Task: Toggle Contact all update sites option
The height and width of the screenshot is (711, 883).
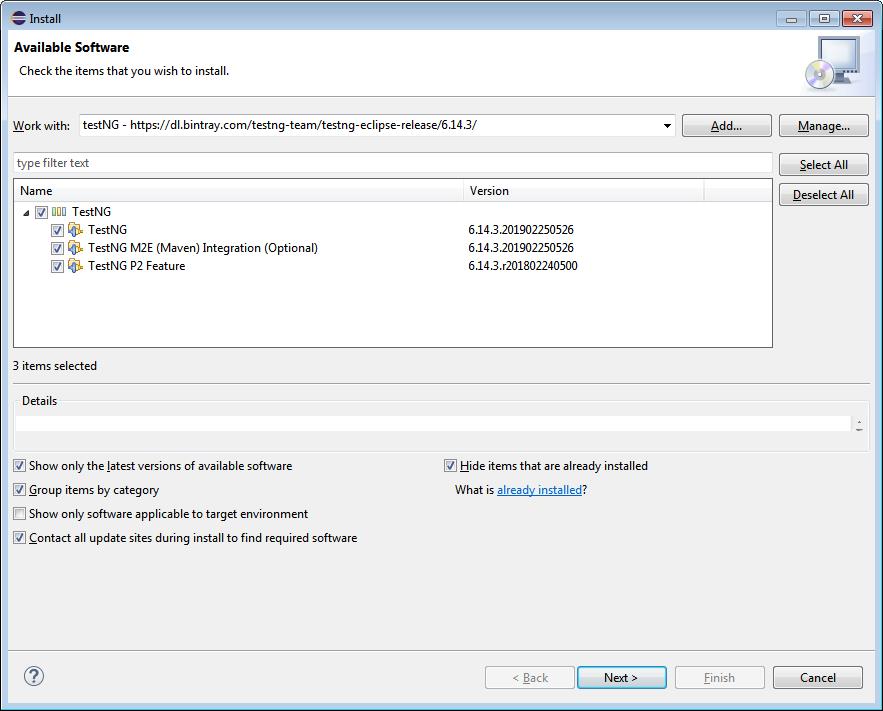Action: (x=20, y=538)
